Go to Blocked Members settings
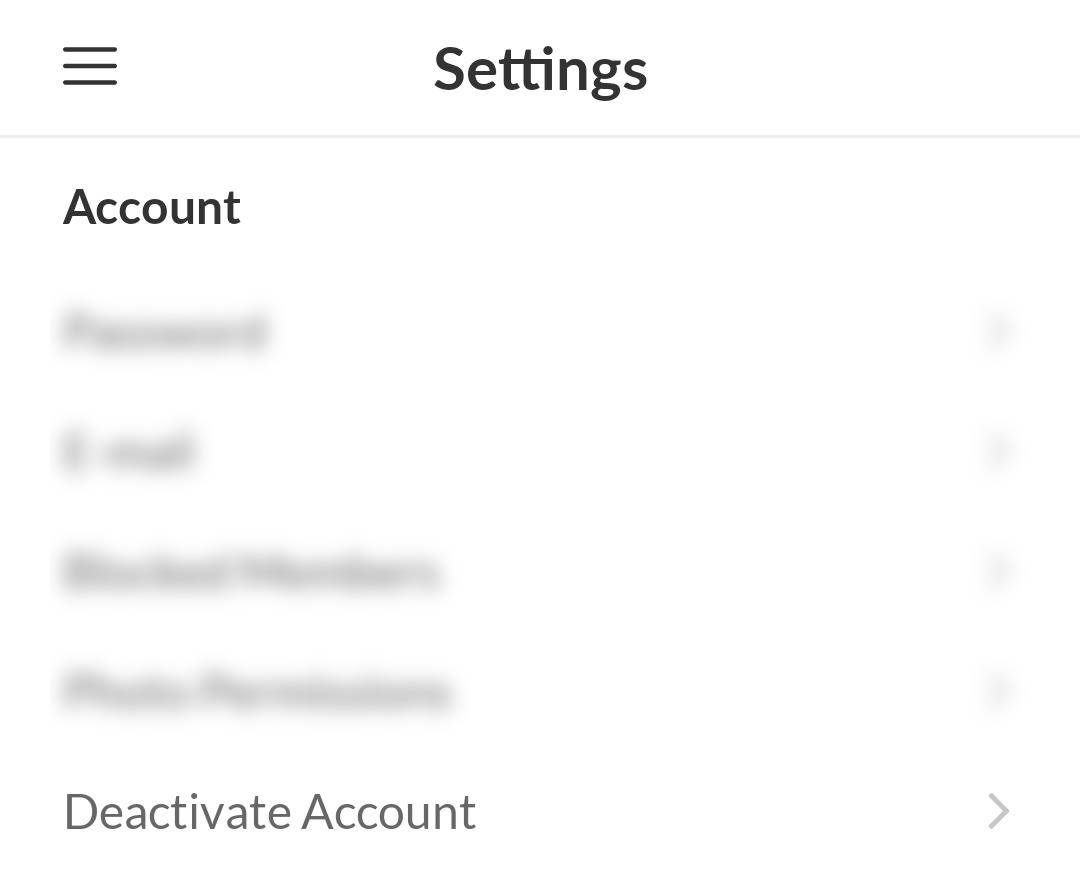The image size is (1080, 883). [x=251, y=571]
